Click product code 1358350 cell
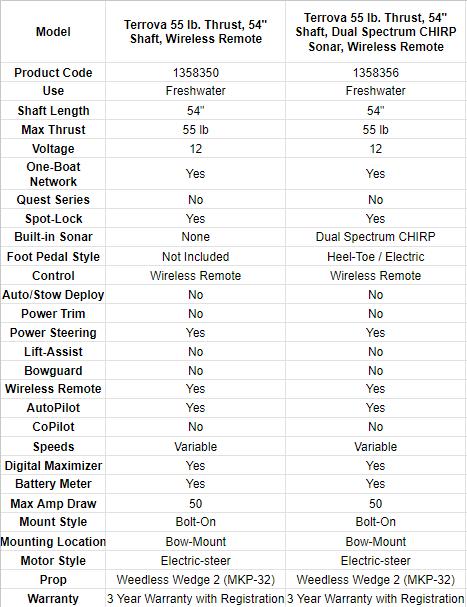This screenshot has height=607, width=467. [x=196, y=72]
